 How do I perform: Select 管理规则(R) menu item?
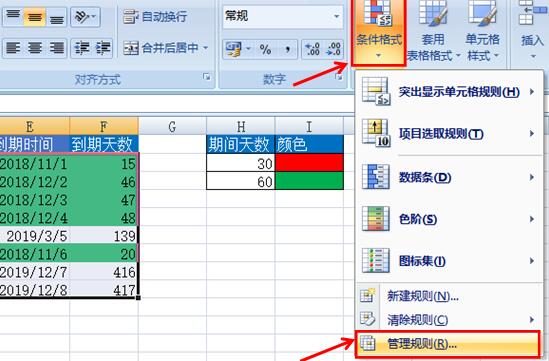(x=448, y=344)
